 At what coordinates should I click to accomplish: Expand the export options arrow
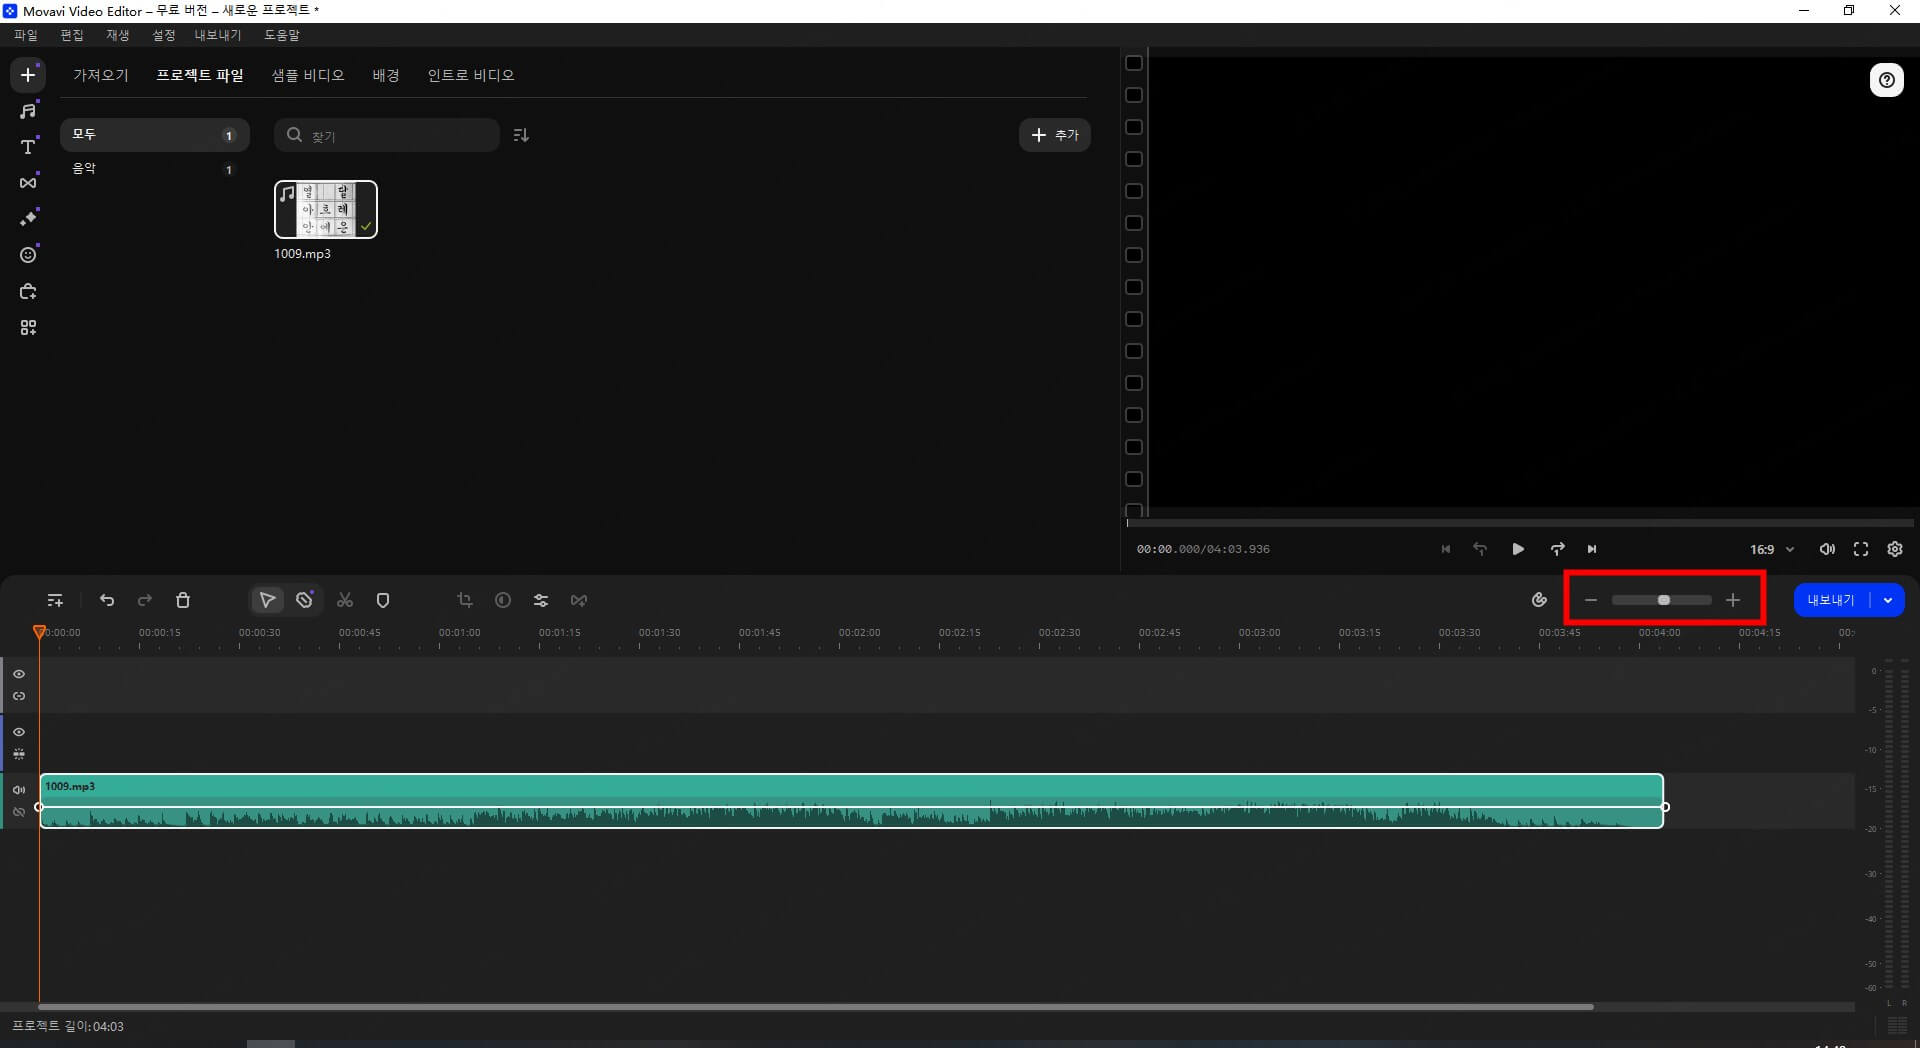point(1888,600)
